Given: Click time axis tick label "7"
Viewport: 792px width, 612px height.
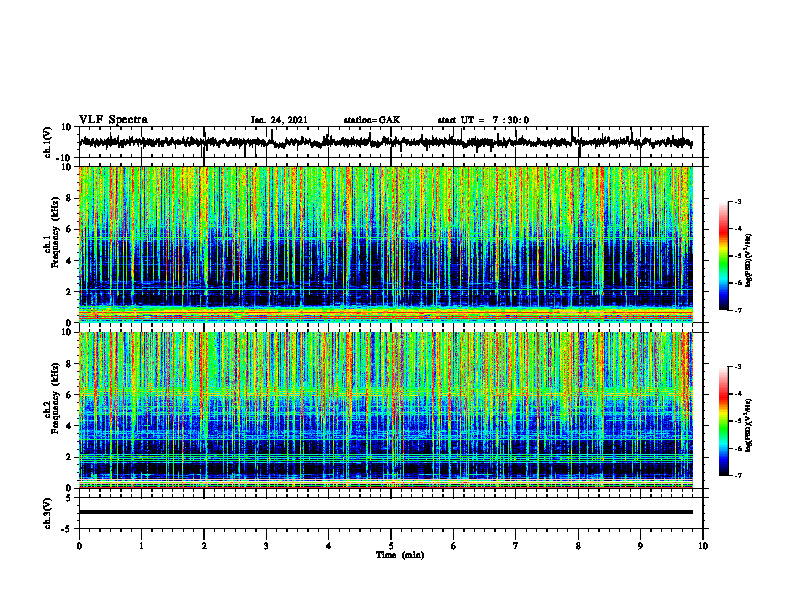Looking at the screenshot, I should pyautogui.click(x=516, y=546).
